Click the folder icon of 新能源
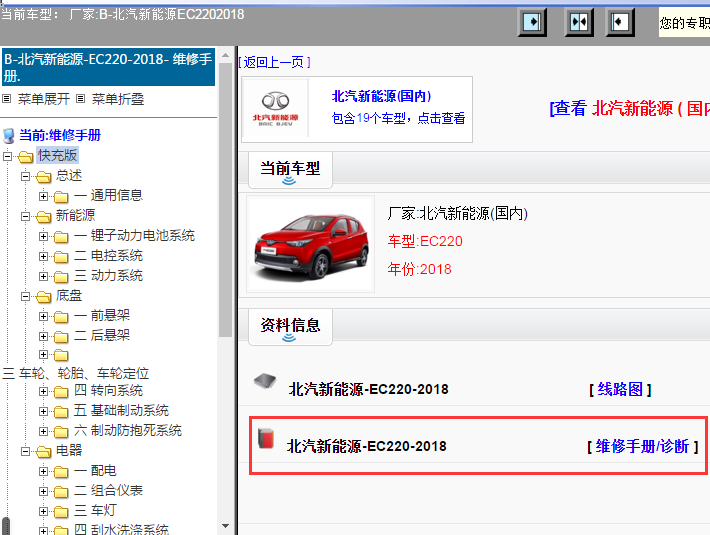 44,216
